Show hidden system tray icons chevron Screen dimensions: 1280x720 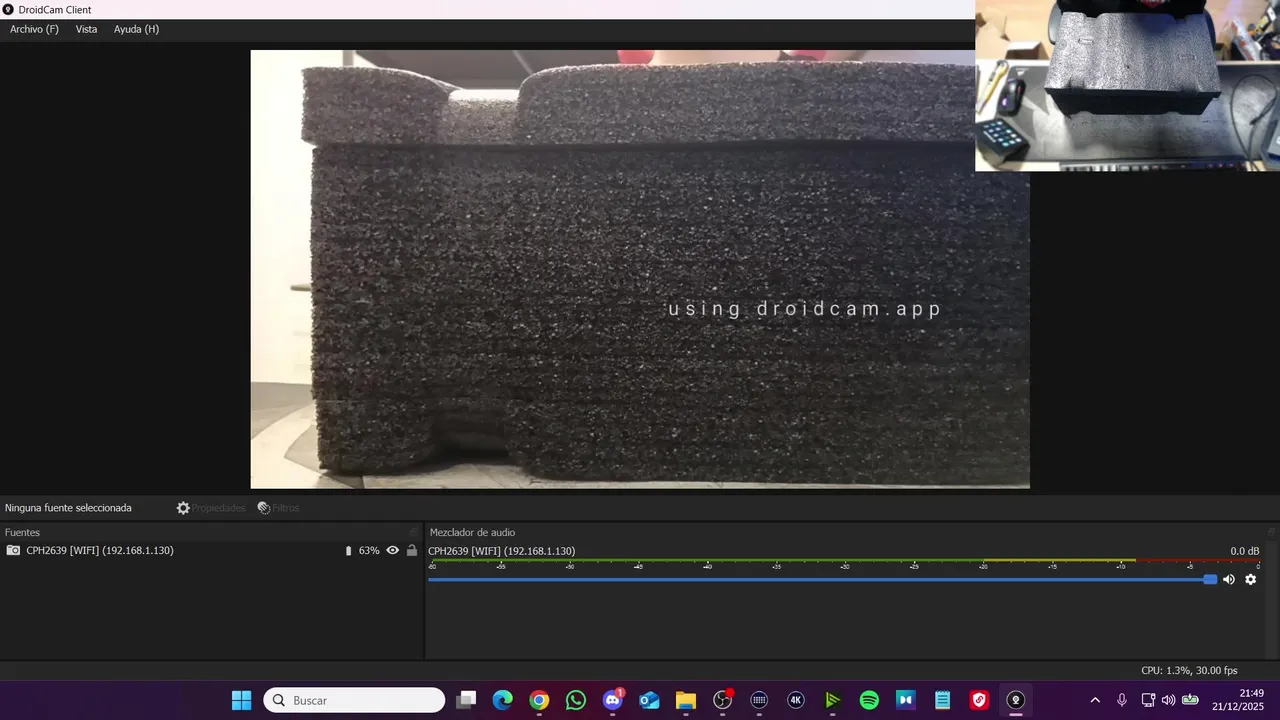1095,700
